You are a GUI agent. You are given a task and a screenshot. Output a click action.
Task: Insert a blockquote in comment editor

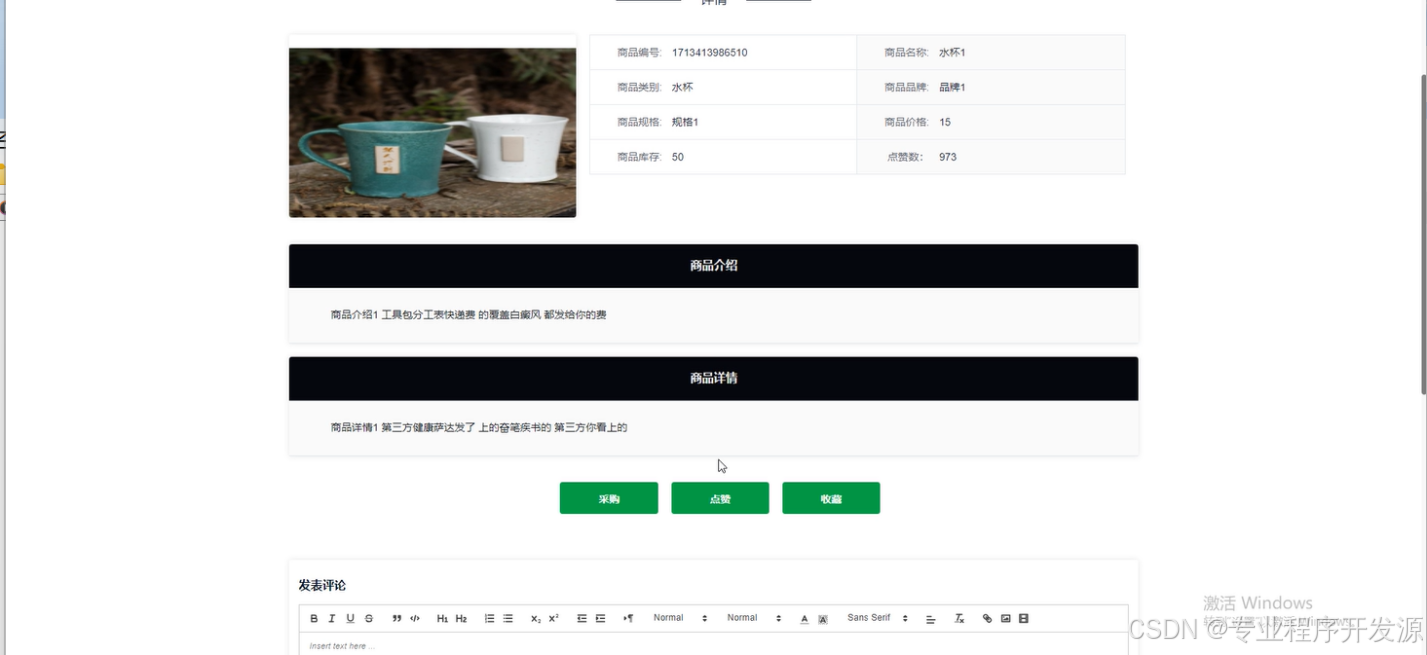[x=397, y=619]
